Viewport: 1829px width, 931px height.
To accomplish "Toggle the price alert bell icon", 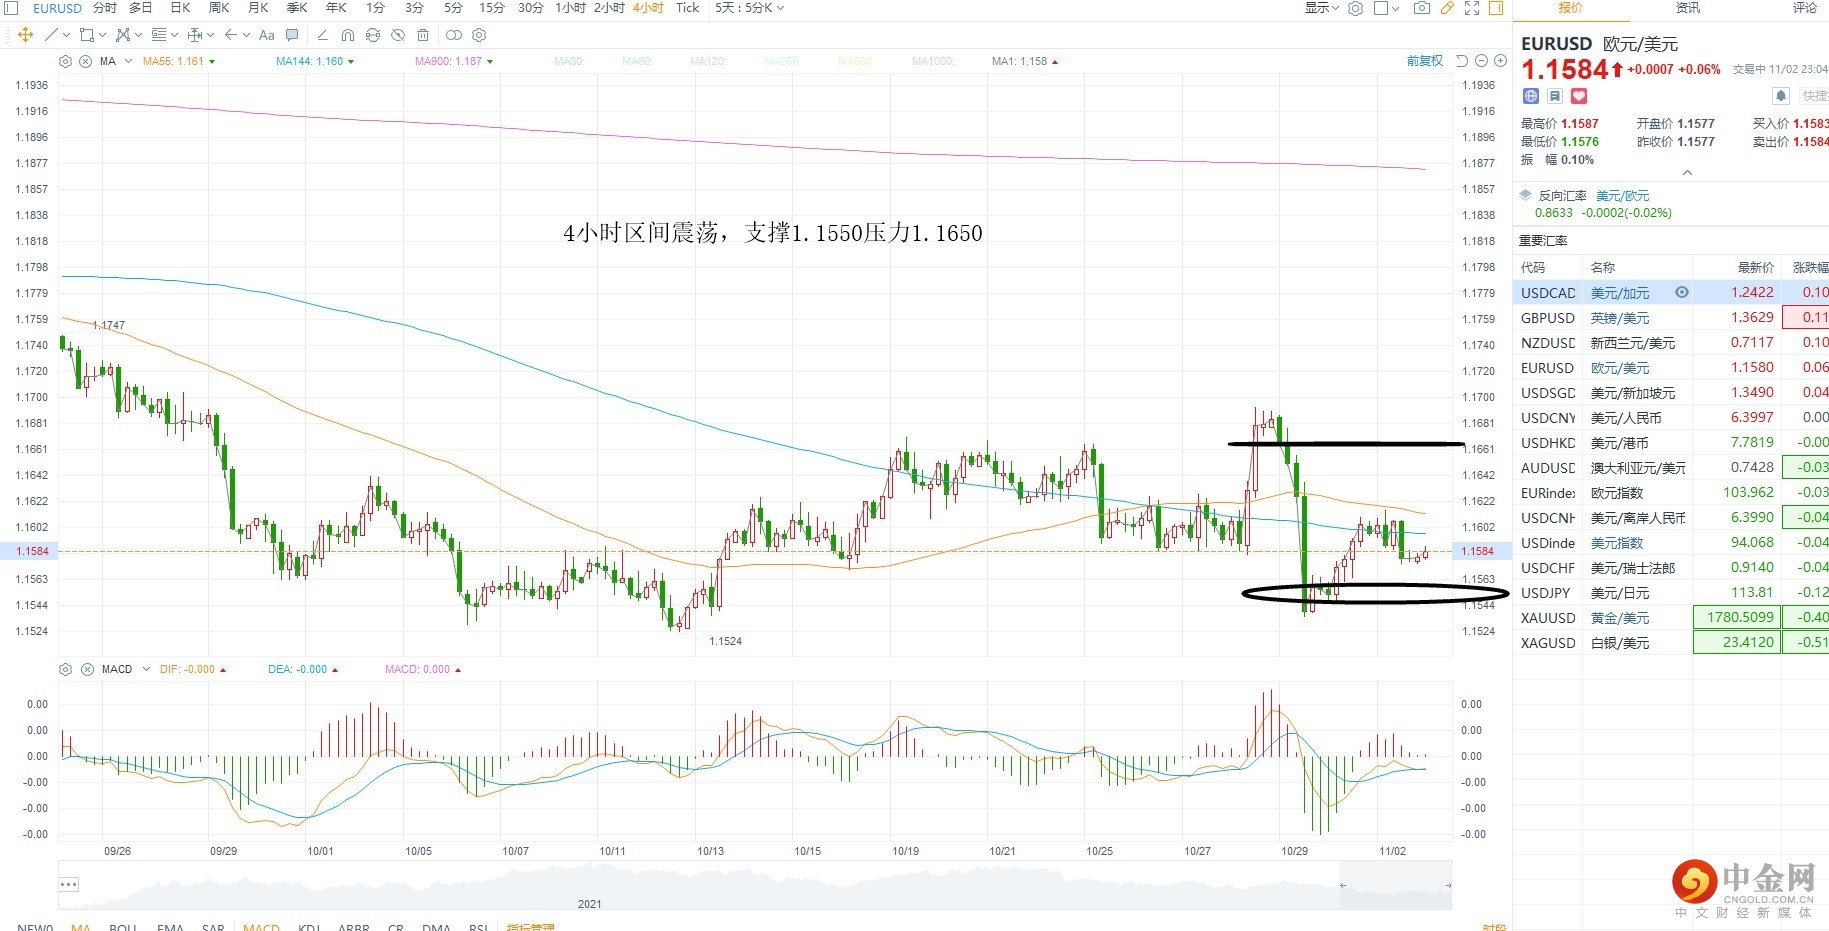I will 1781,96.
